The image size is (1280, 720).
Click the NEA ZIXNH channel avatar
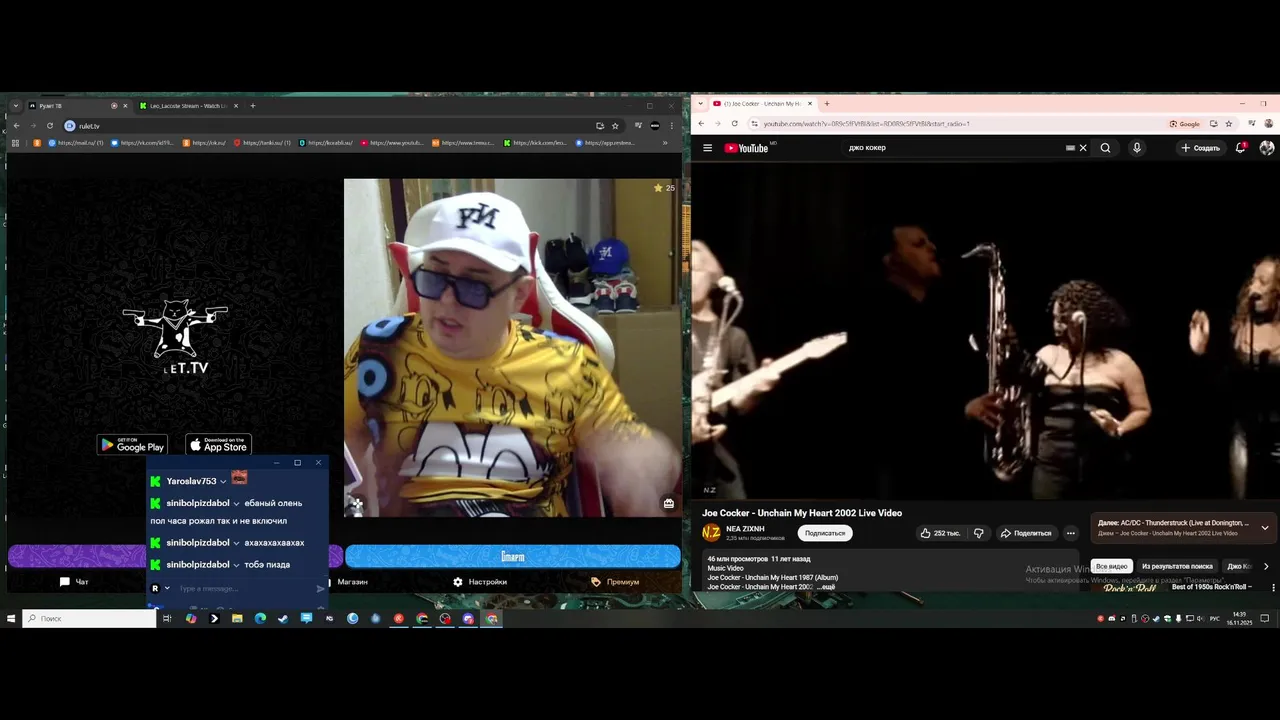[711, 533]
